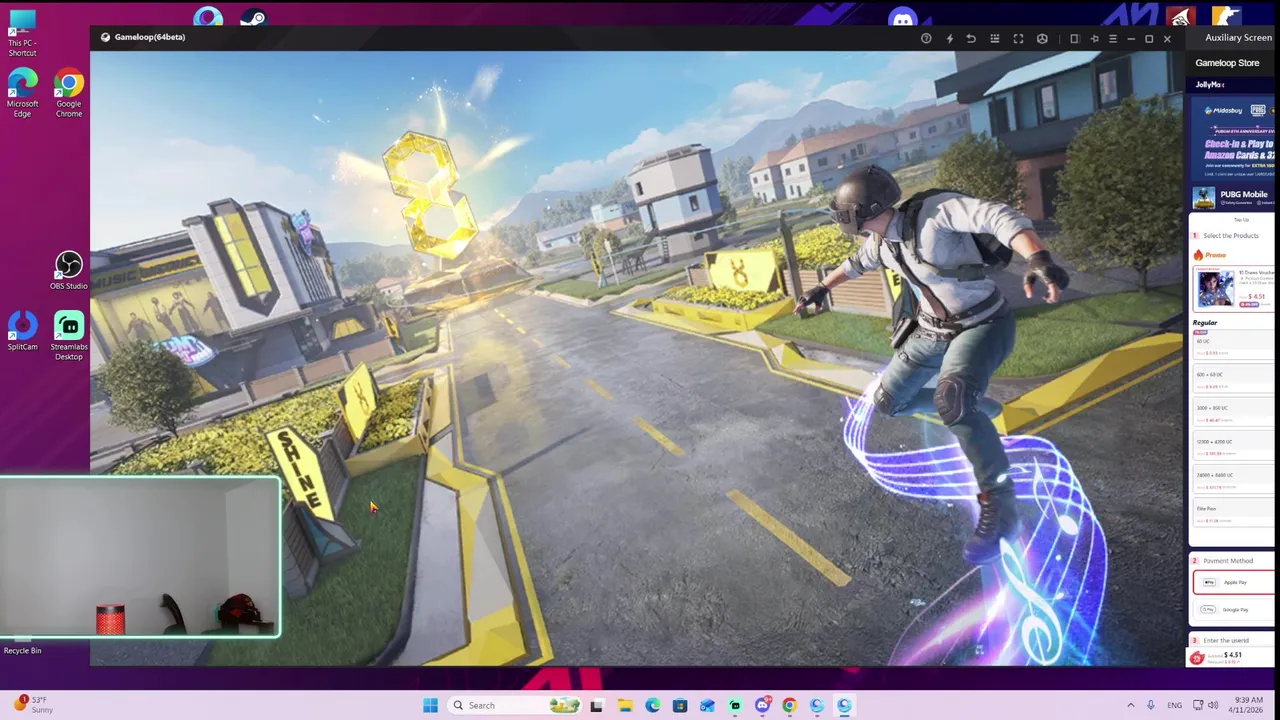
Task: Click the Windows Start button
Action: coord(430,705)
